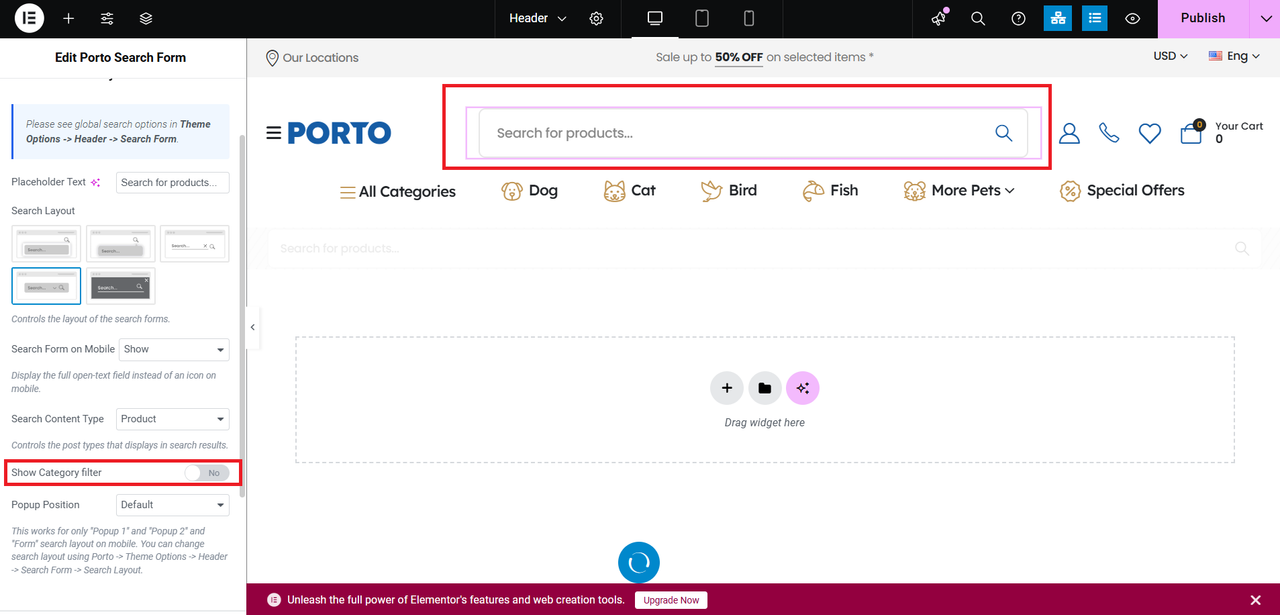Expand the Publish options arrow
The width and height of the screenshot is (1280, 615).
(1264, 18)
